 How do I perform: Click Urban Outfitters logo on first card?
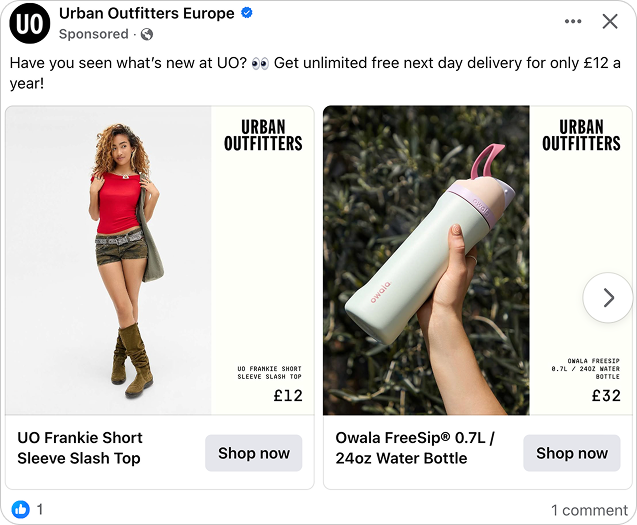(263, 135)
